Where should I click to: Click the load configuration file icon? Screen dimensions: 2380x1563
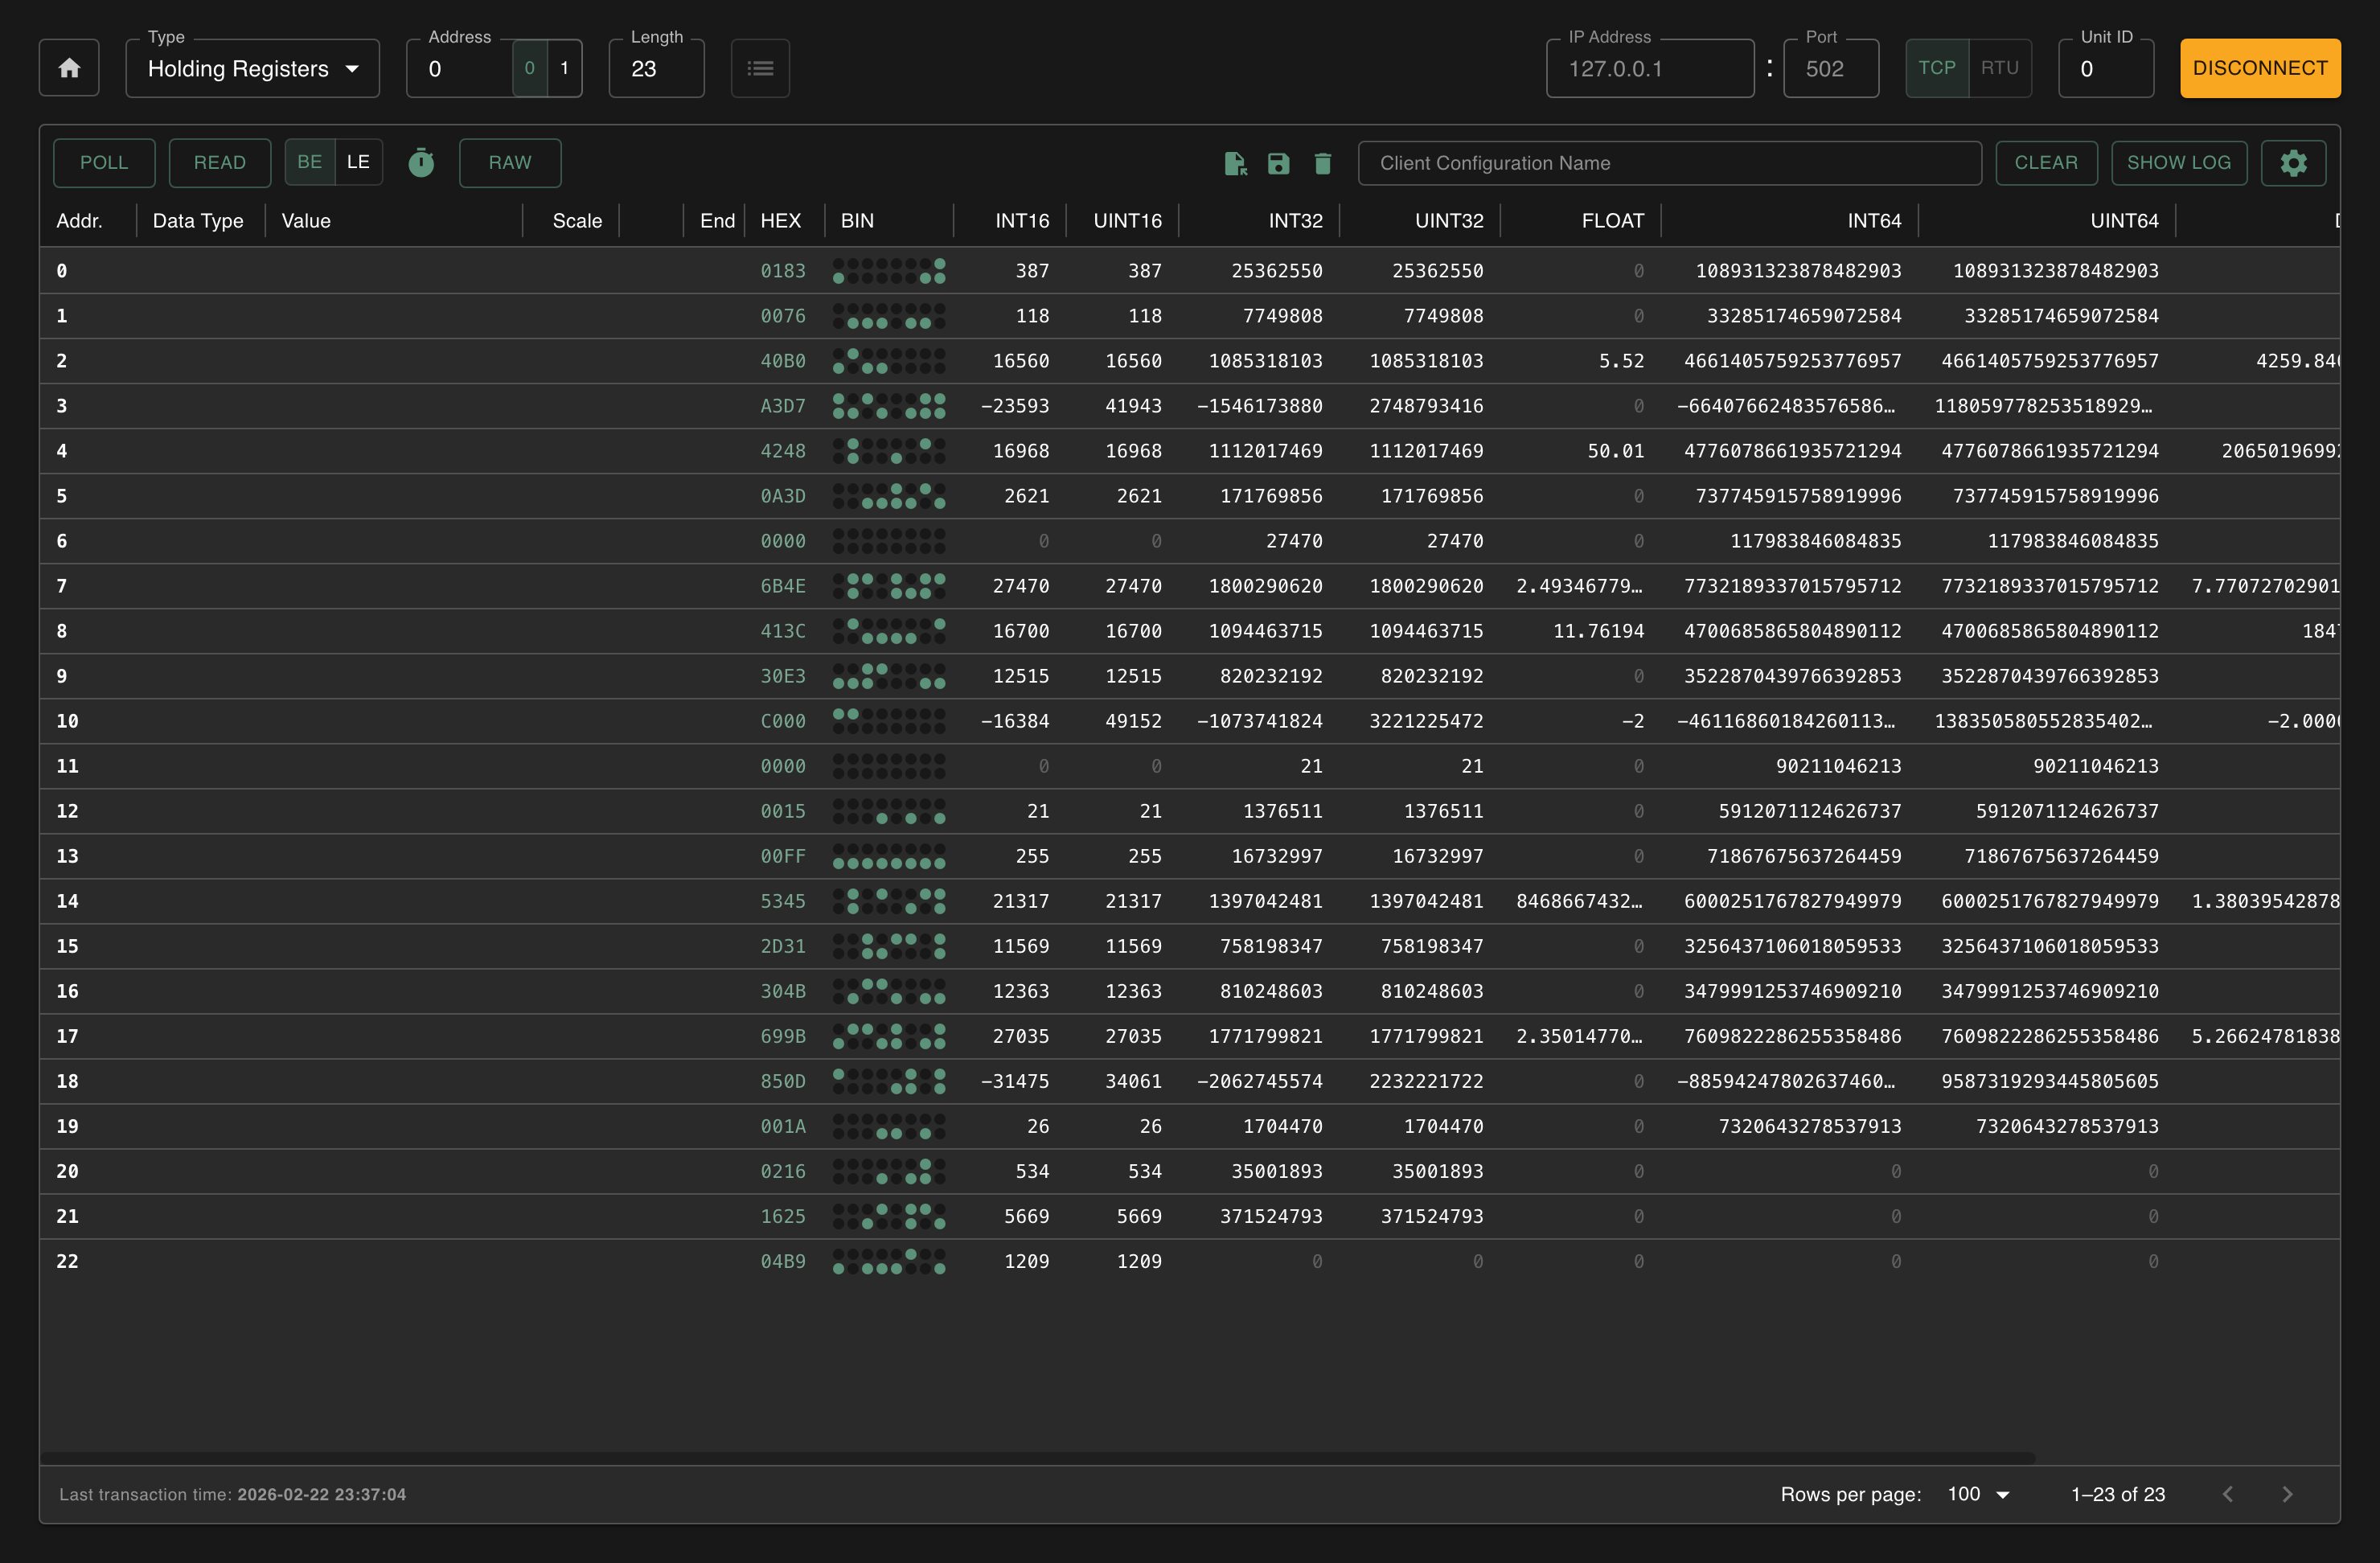[x=1235, y=163]
